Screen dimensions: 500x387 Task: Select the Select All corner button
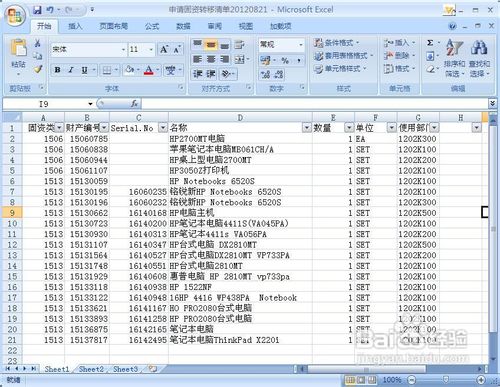click(12, 117)
